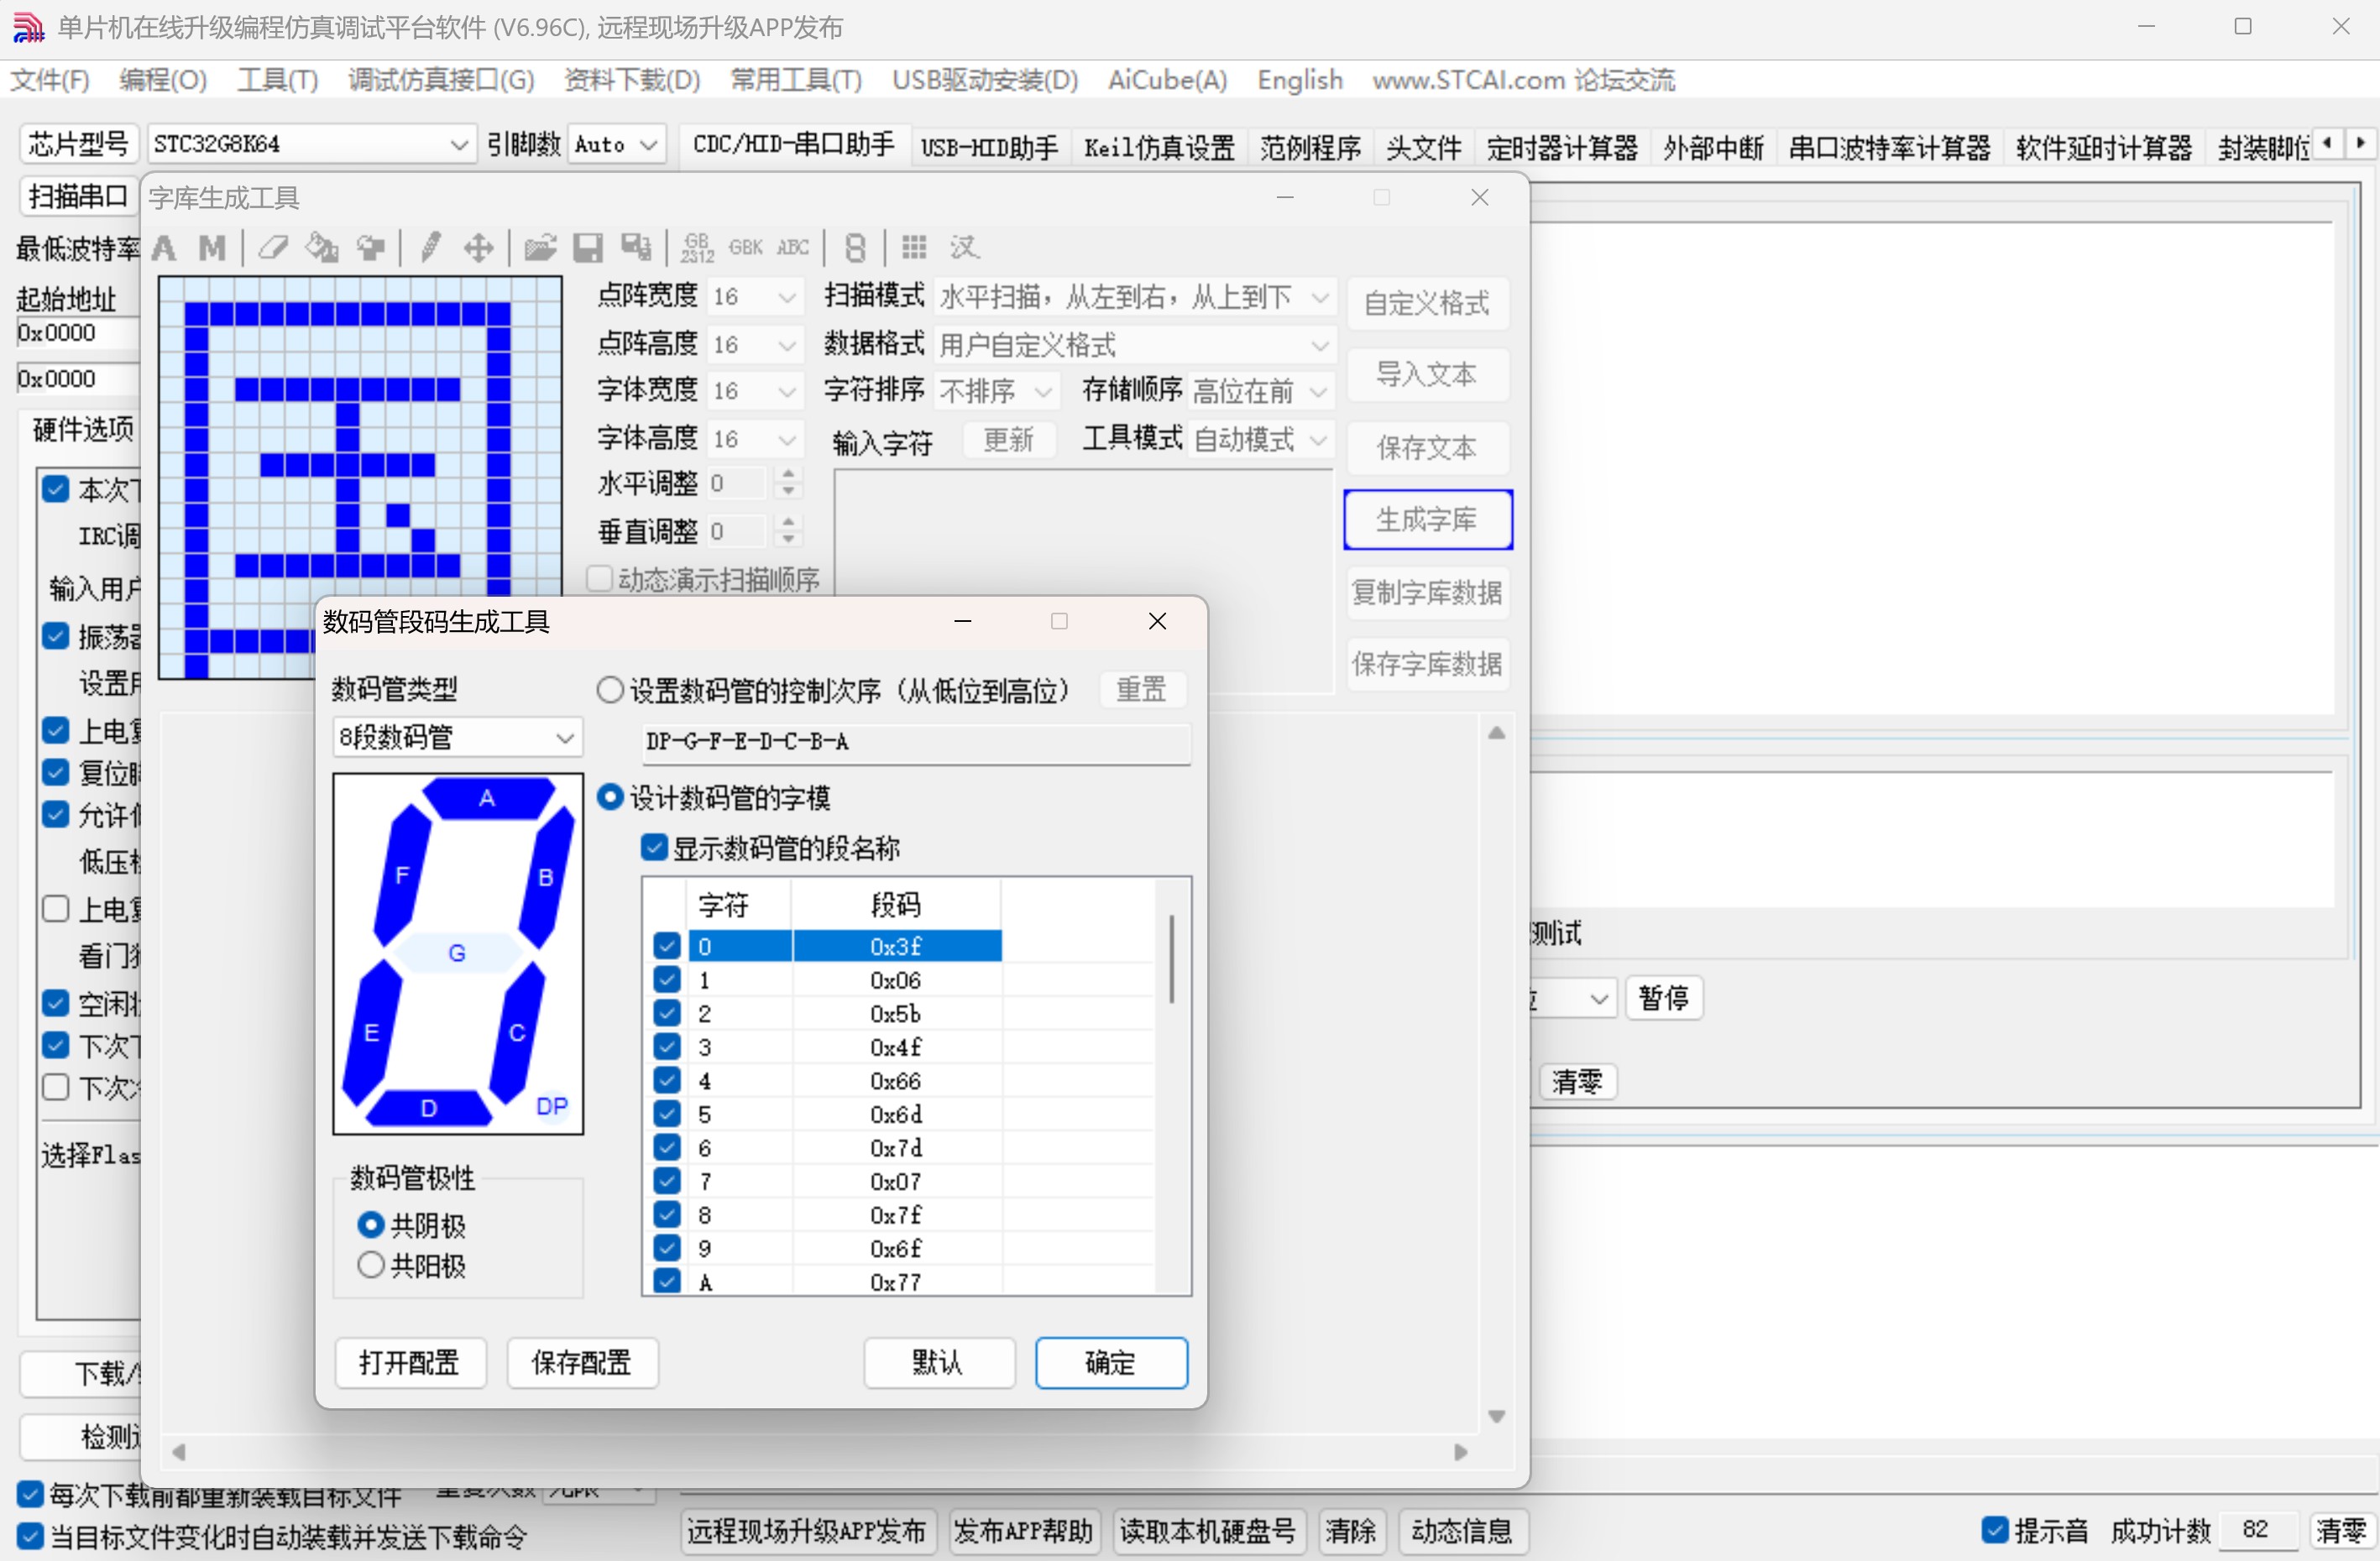Click the 保存配置 button
Image resolution: width=2380 pixels, height=1561 pixels.
tap(581, 1362)
